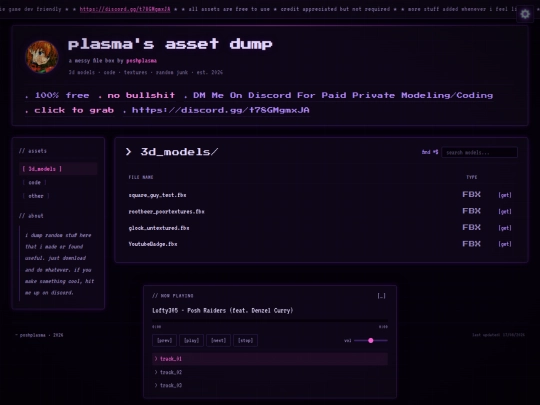Click the 'click to grab' banner text
540x405 pixels.
pyautogui.click(x=74, y=110)
